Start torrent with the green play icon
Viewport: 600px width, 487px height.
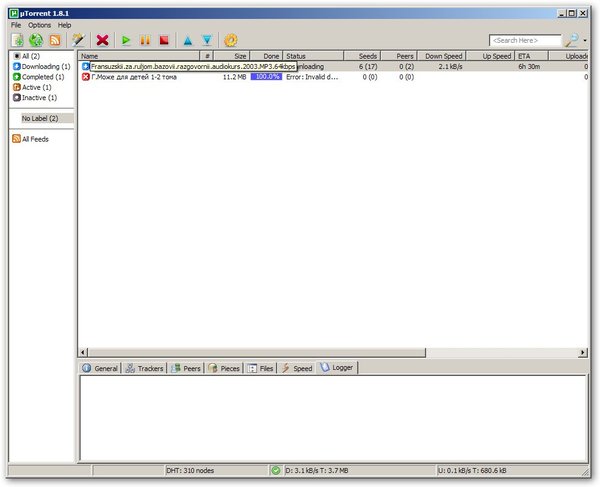[x=126, y=40]
